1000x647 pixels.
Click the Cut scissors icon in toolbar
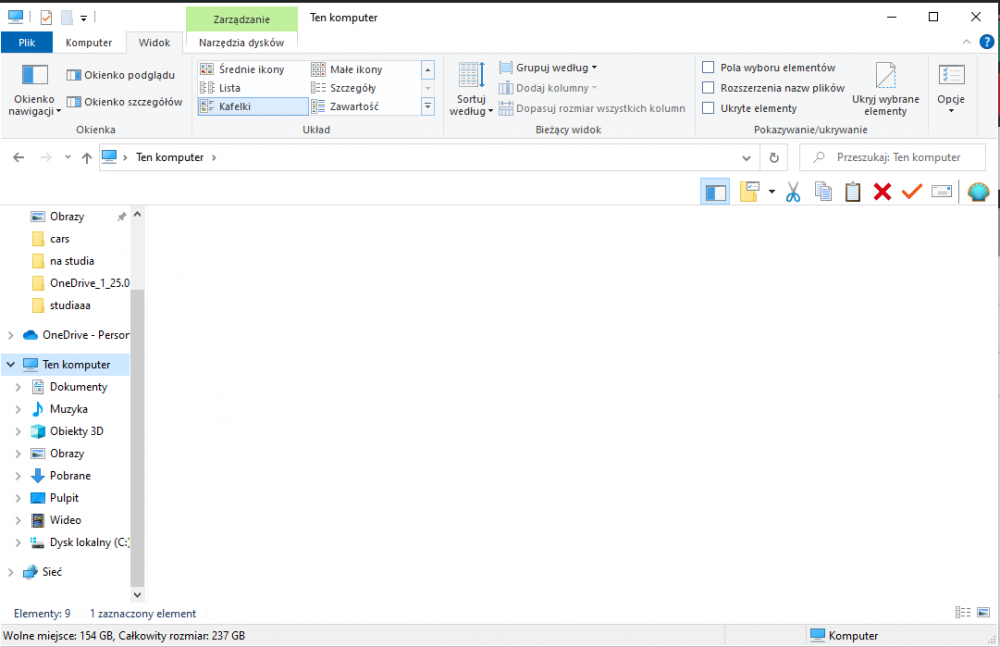point(793,192)
